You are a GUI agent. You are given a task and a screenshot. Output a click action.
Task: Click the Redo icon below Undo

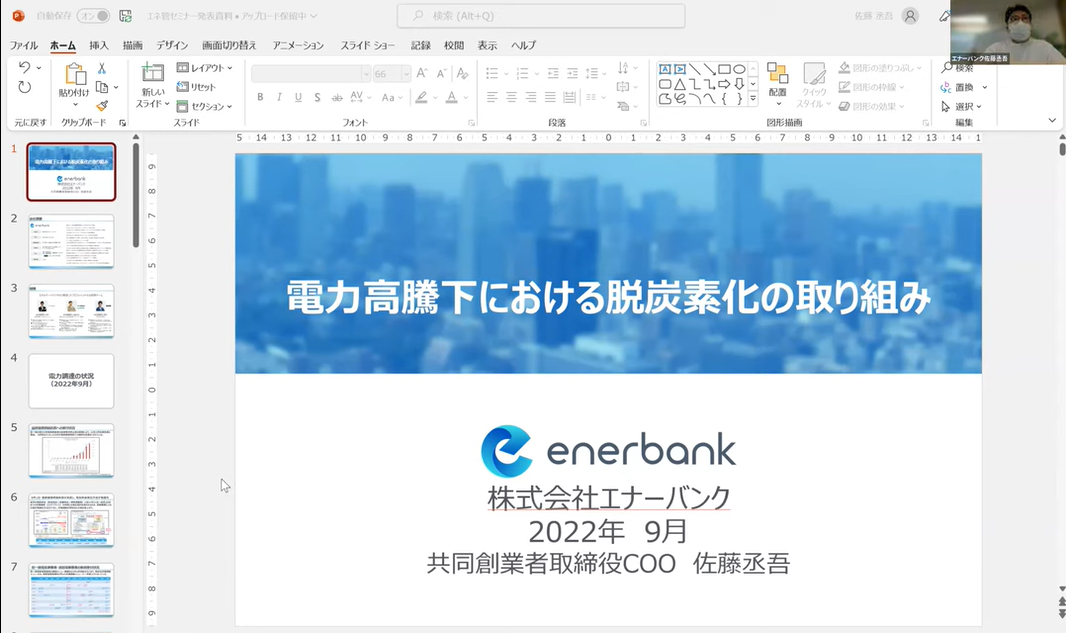pyautogui.click(x=24, y=87)
